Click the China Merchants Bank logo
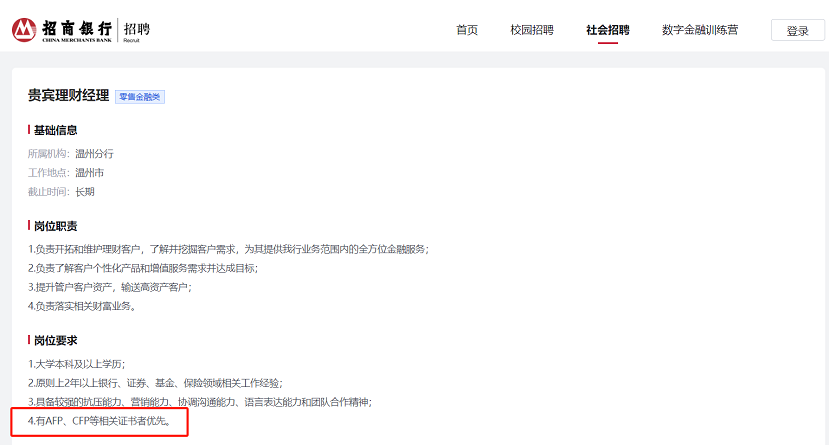 [62, 30]
